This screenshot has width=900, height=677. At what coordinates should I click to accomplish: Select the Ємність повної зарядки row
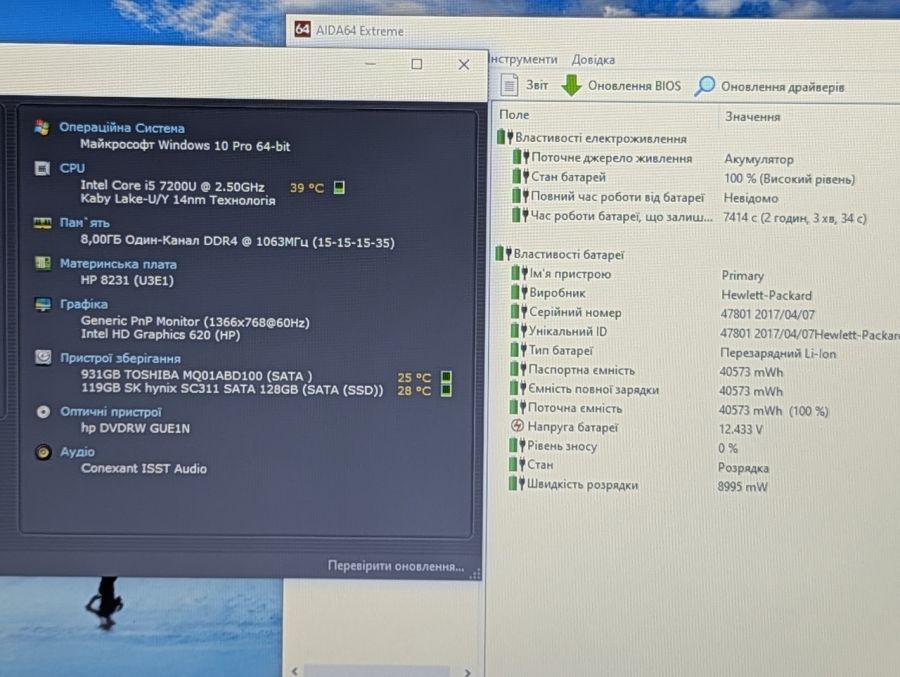(647, 390)
